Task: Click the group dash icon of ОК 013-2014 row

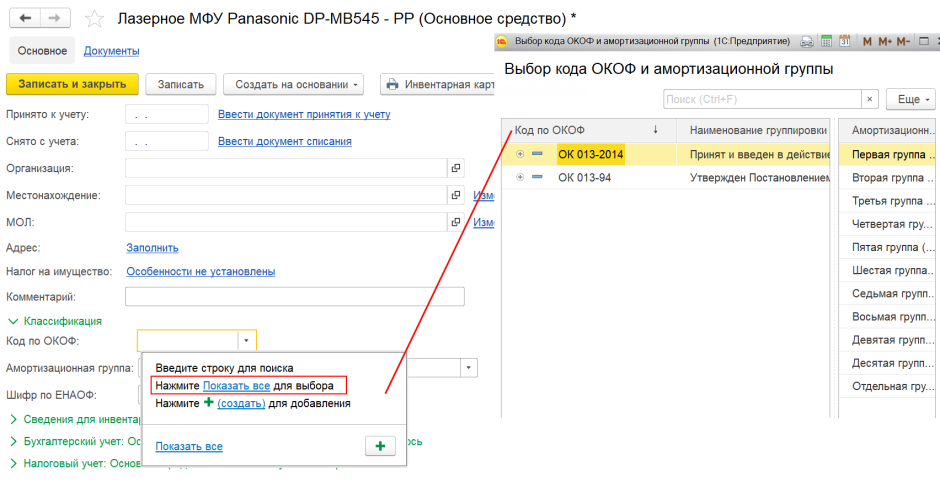Action: (537, 154)
